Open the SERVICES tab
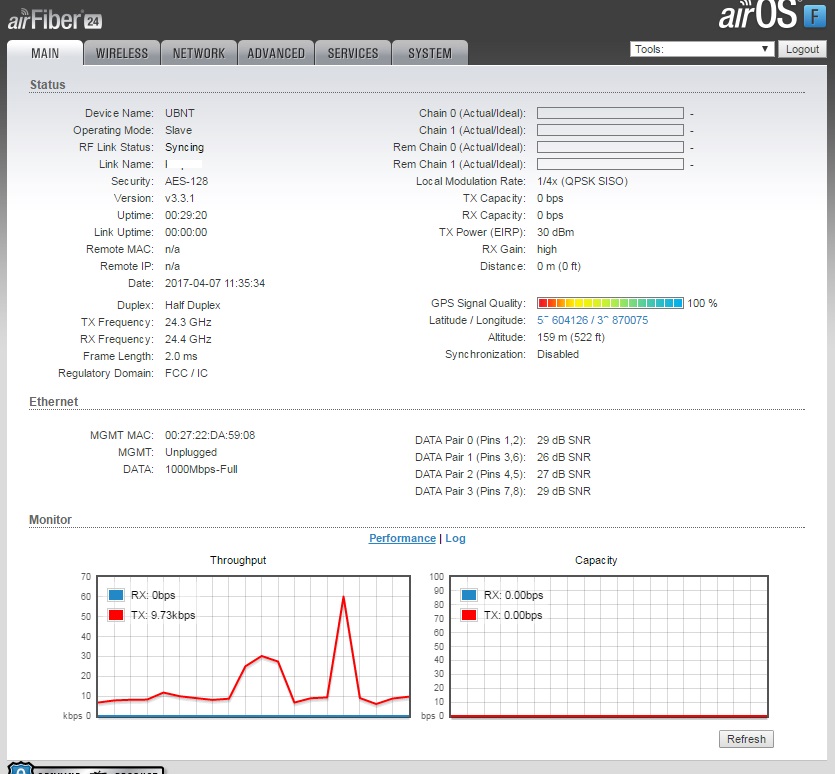 click(x=353, y=53)
